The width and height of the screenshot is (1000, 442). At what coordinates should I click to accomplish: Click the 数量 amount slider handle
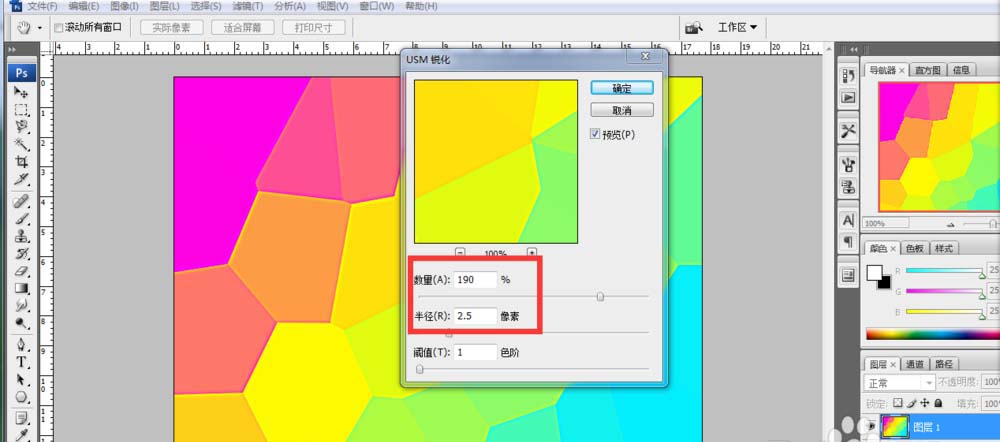pos(600,296)
